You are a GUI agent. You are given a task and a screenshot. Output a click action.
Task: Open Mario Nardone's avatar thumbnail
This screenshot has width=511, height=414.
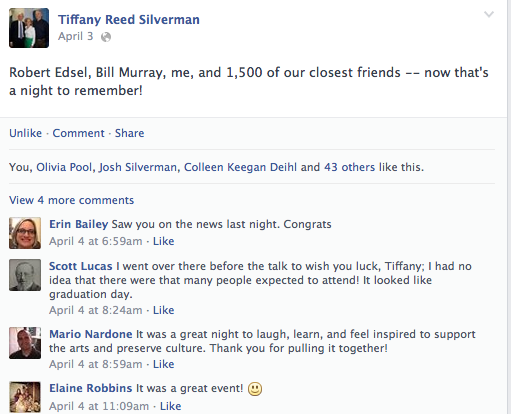coord(25,343)
